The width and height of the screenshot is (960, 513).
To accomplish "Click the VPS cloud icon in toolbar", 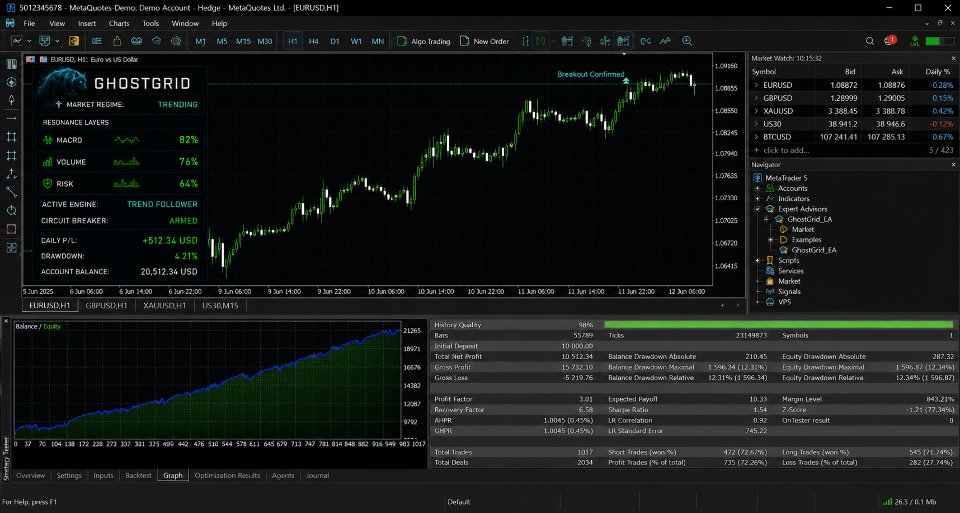I will pos(156,41).
